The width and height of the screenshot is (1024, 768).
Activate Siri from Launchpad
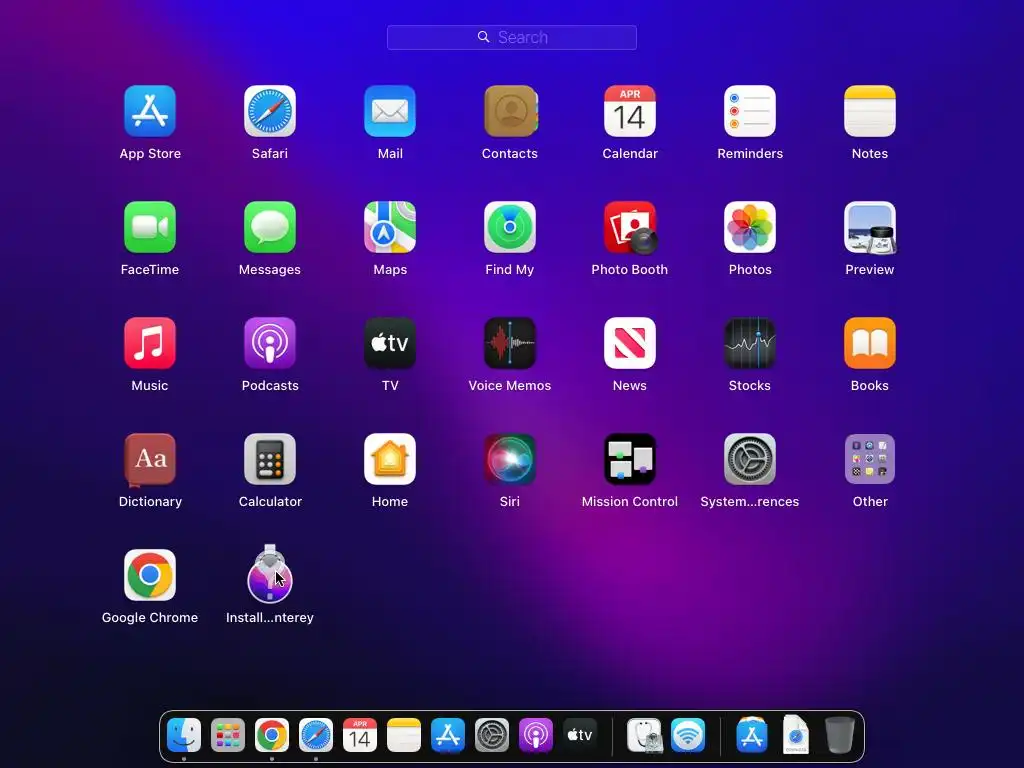point(510,459)
